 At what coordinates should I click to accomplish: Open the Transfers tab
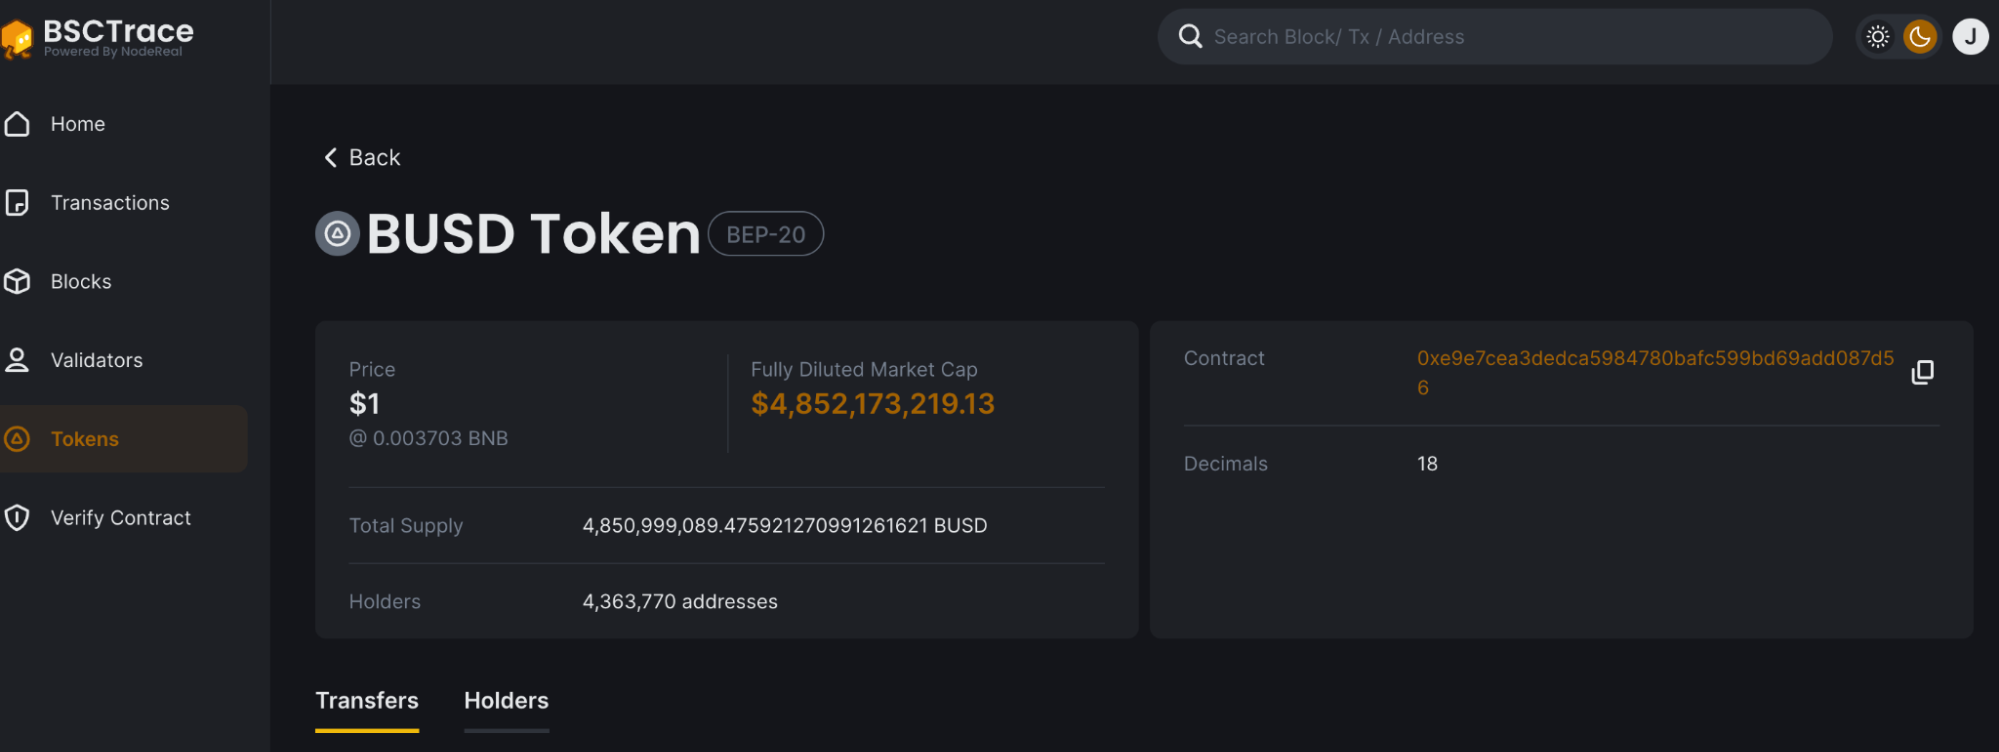coord(367,701)
